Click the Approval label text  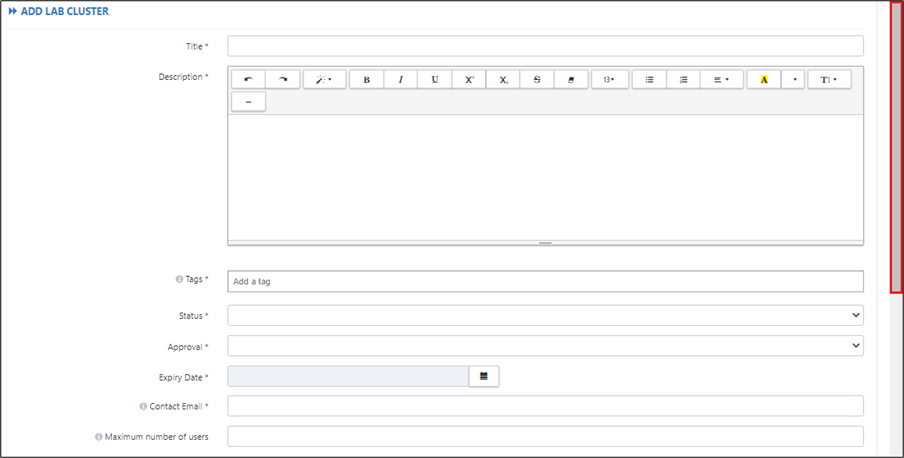(x=185, y=347)
